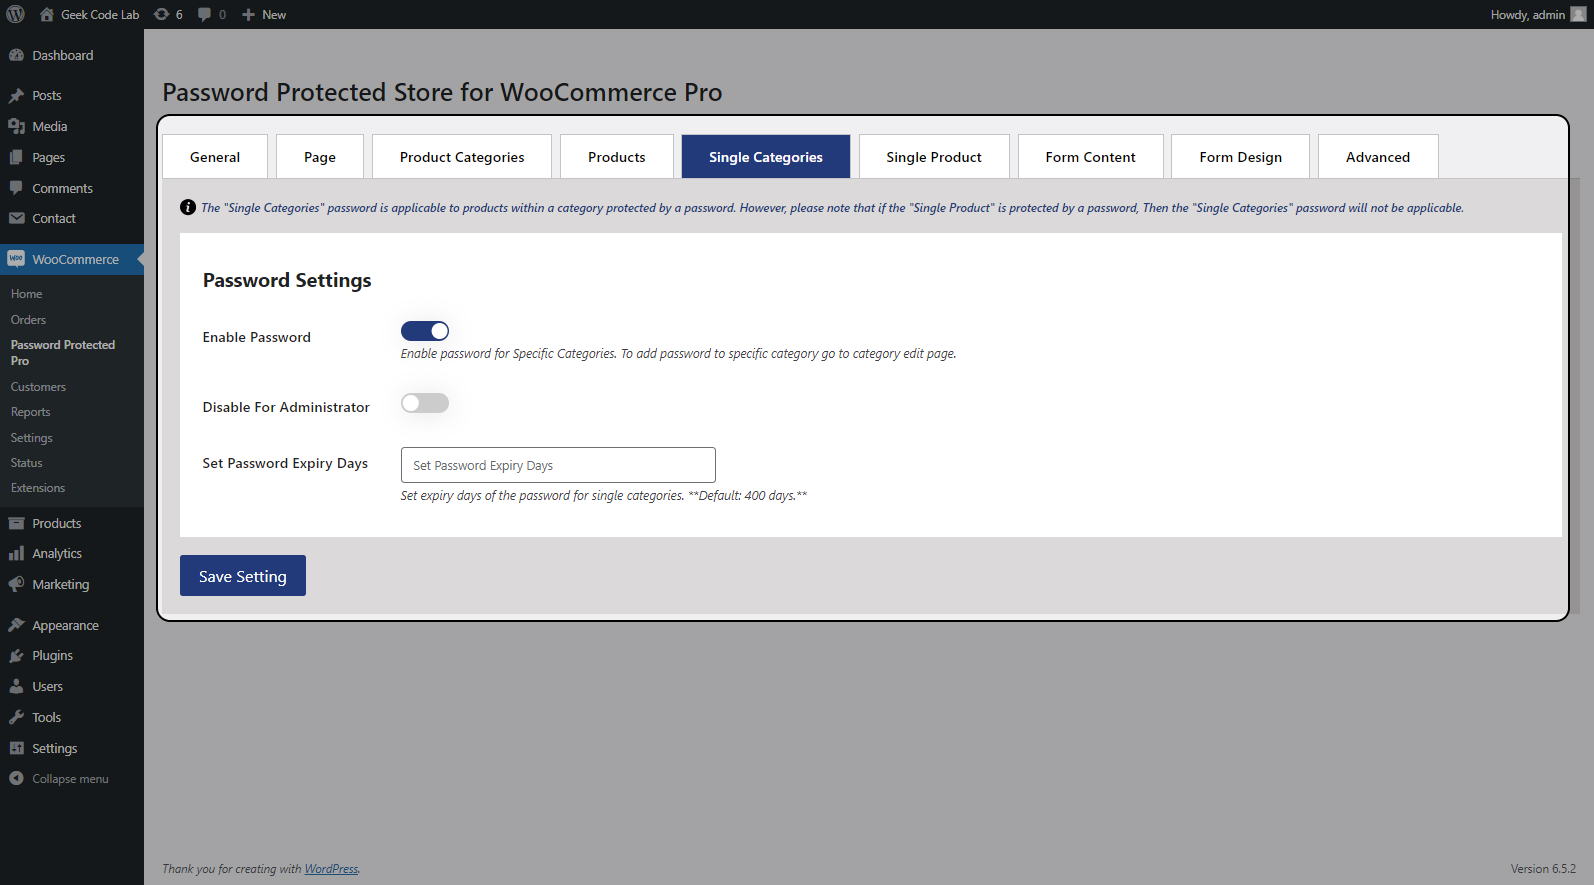
Task: Open WooCommerce Settings submenu link
Action: (x=32, y=438)
